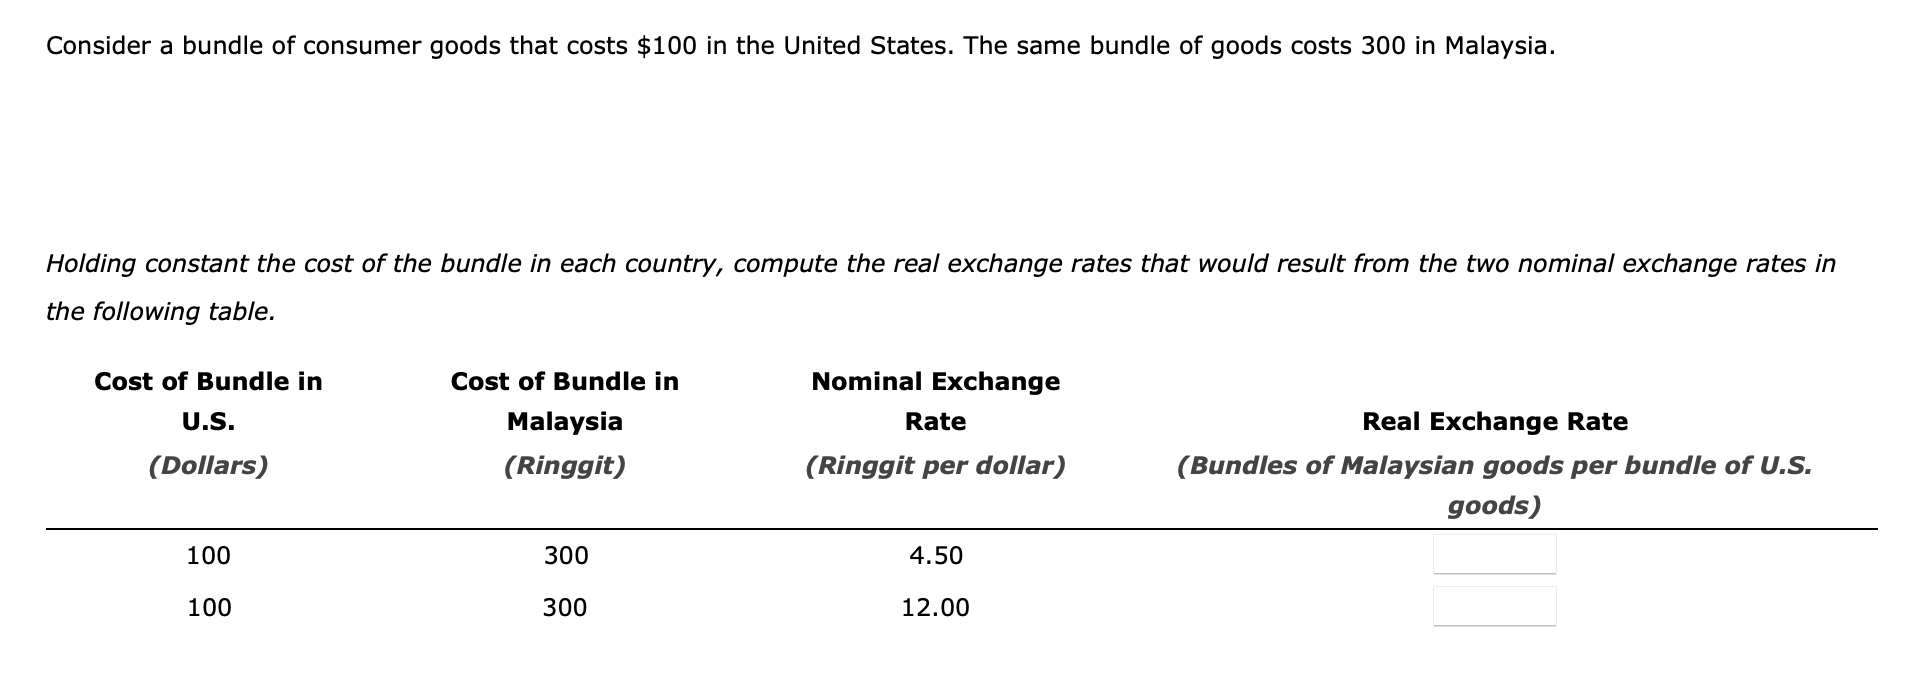Click the 'Real Exchange Rate' column header
Screen dimensions: 1906x684
(x=1495, y=422)
